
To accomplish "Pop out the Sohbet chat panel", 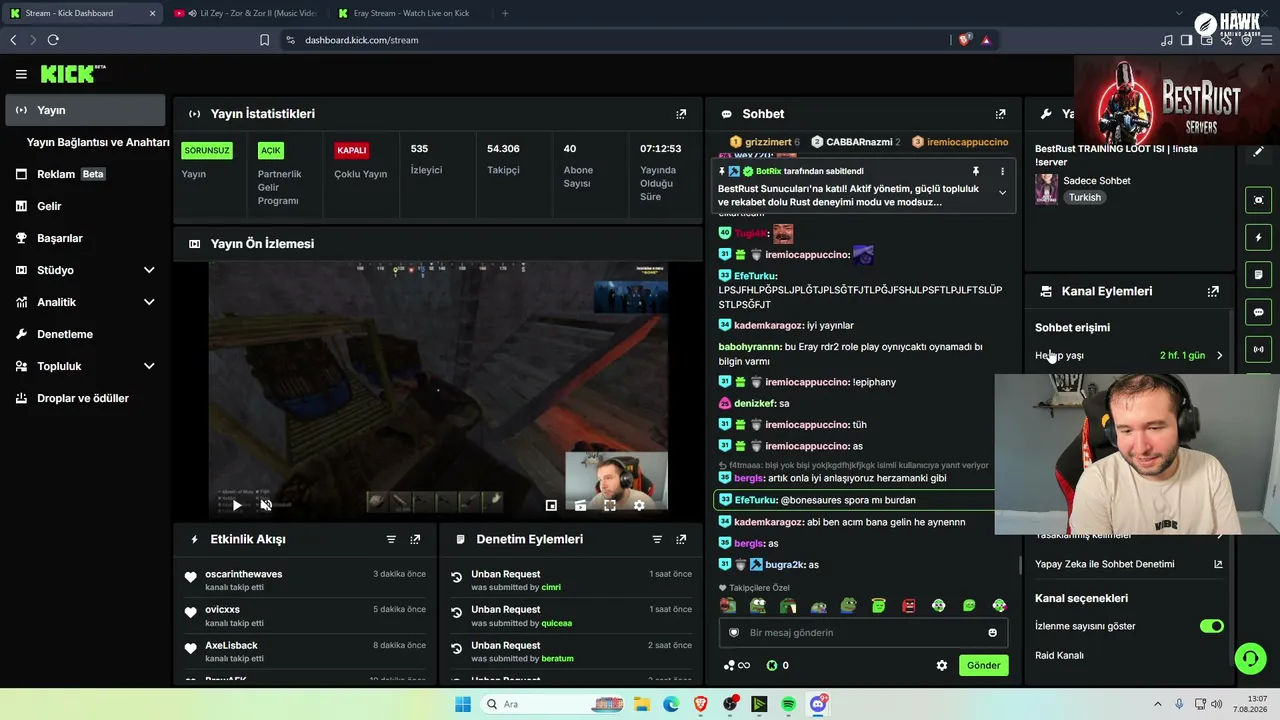I will point(1000,114).
